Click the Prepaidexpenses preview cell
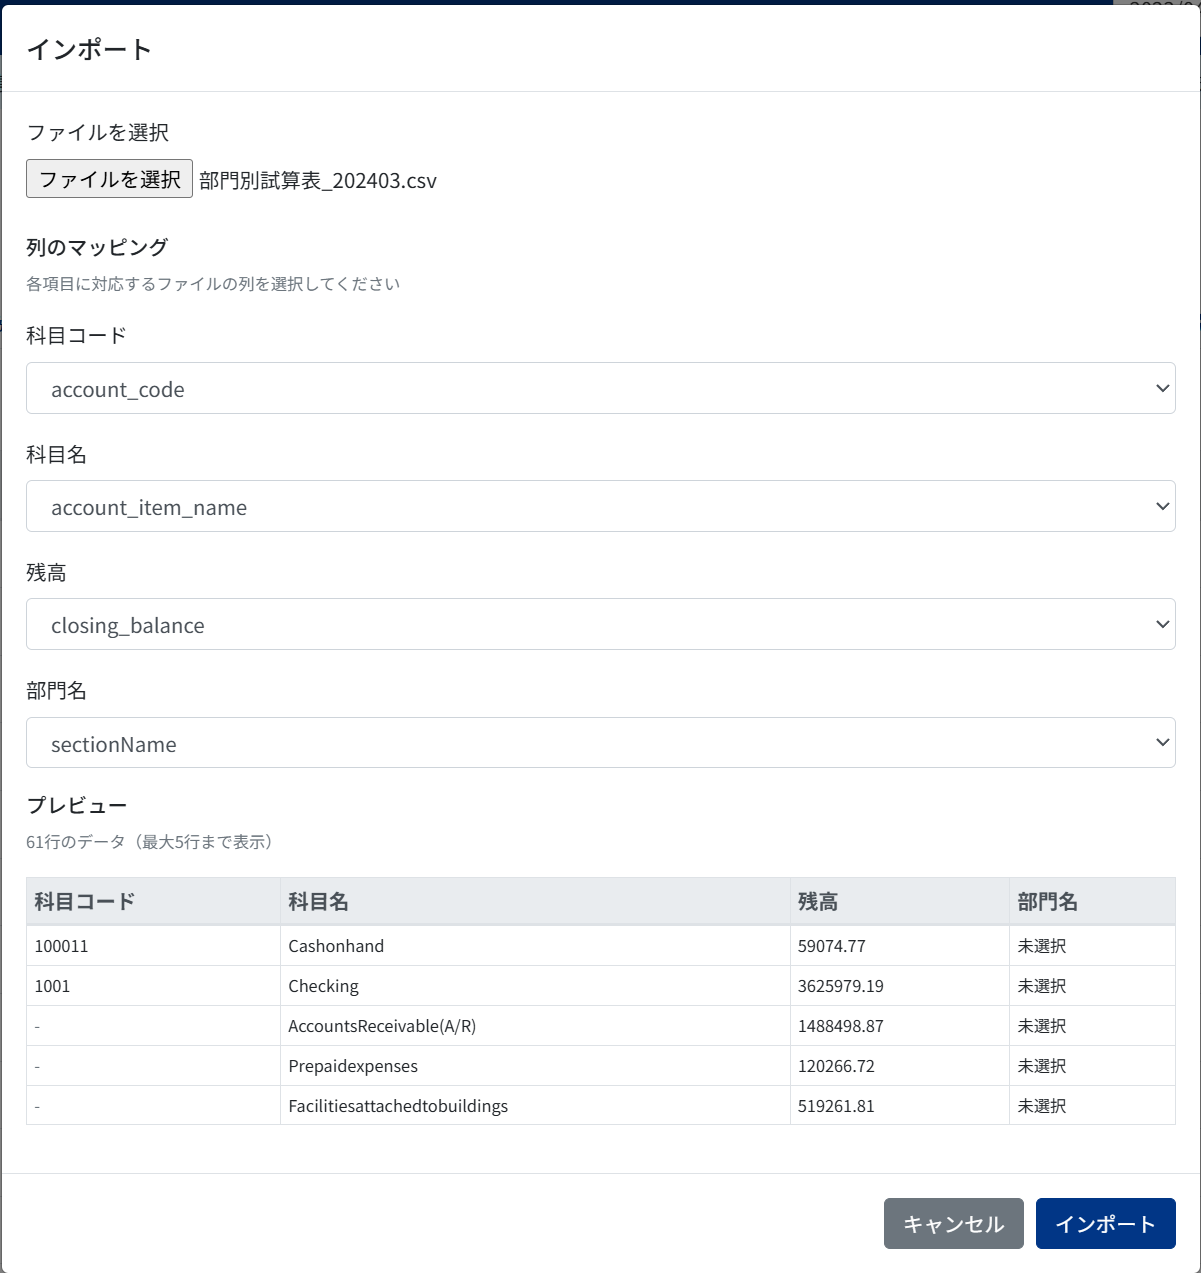The image size is (1201, 1273). 353,1066
